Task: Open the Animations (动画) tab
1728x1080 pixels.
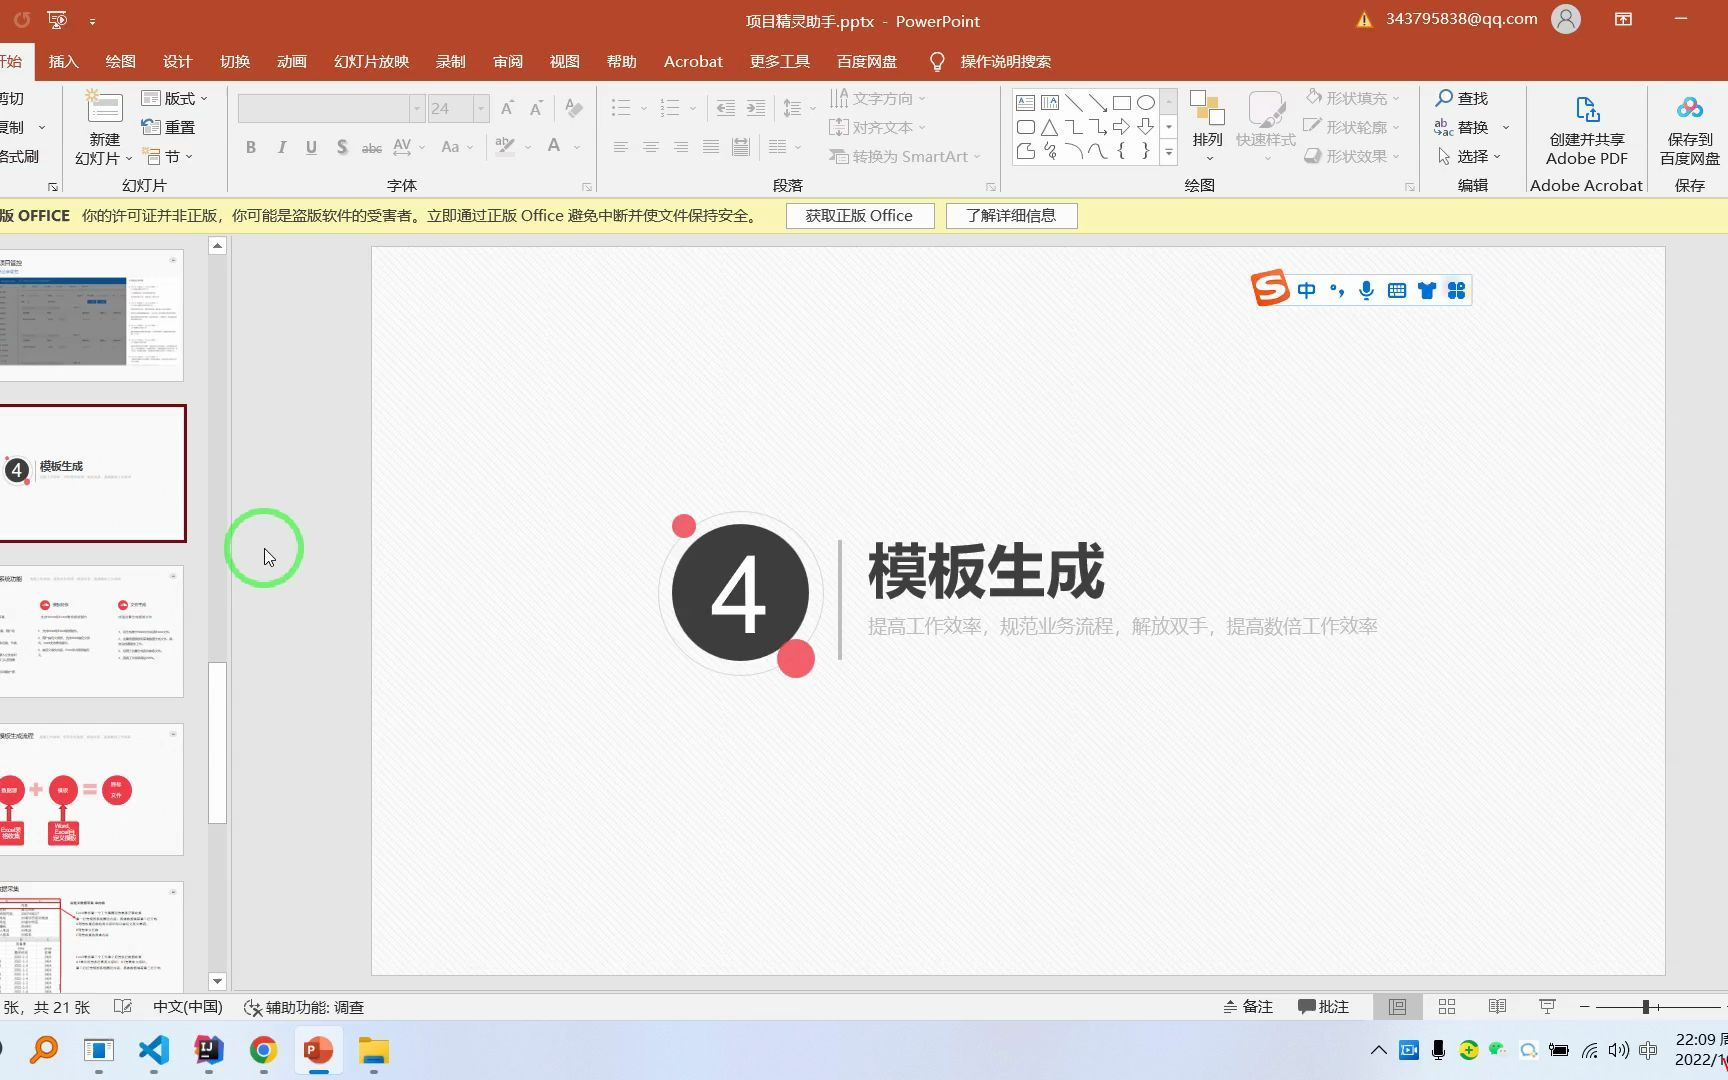Action: pyautogui.click(x=292, y=62)
